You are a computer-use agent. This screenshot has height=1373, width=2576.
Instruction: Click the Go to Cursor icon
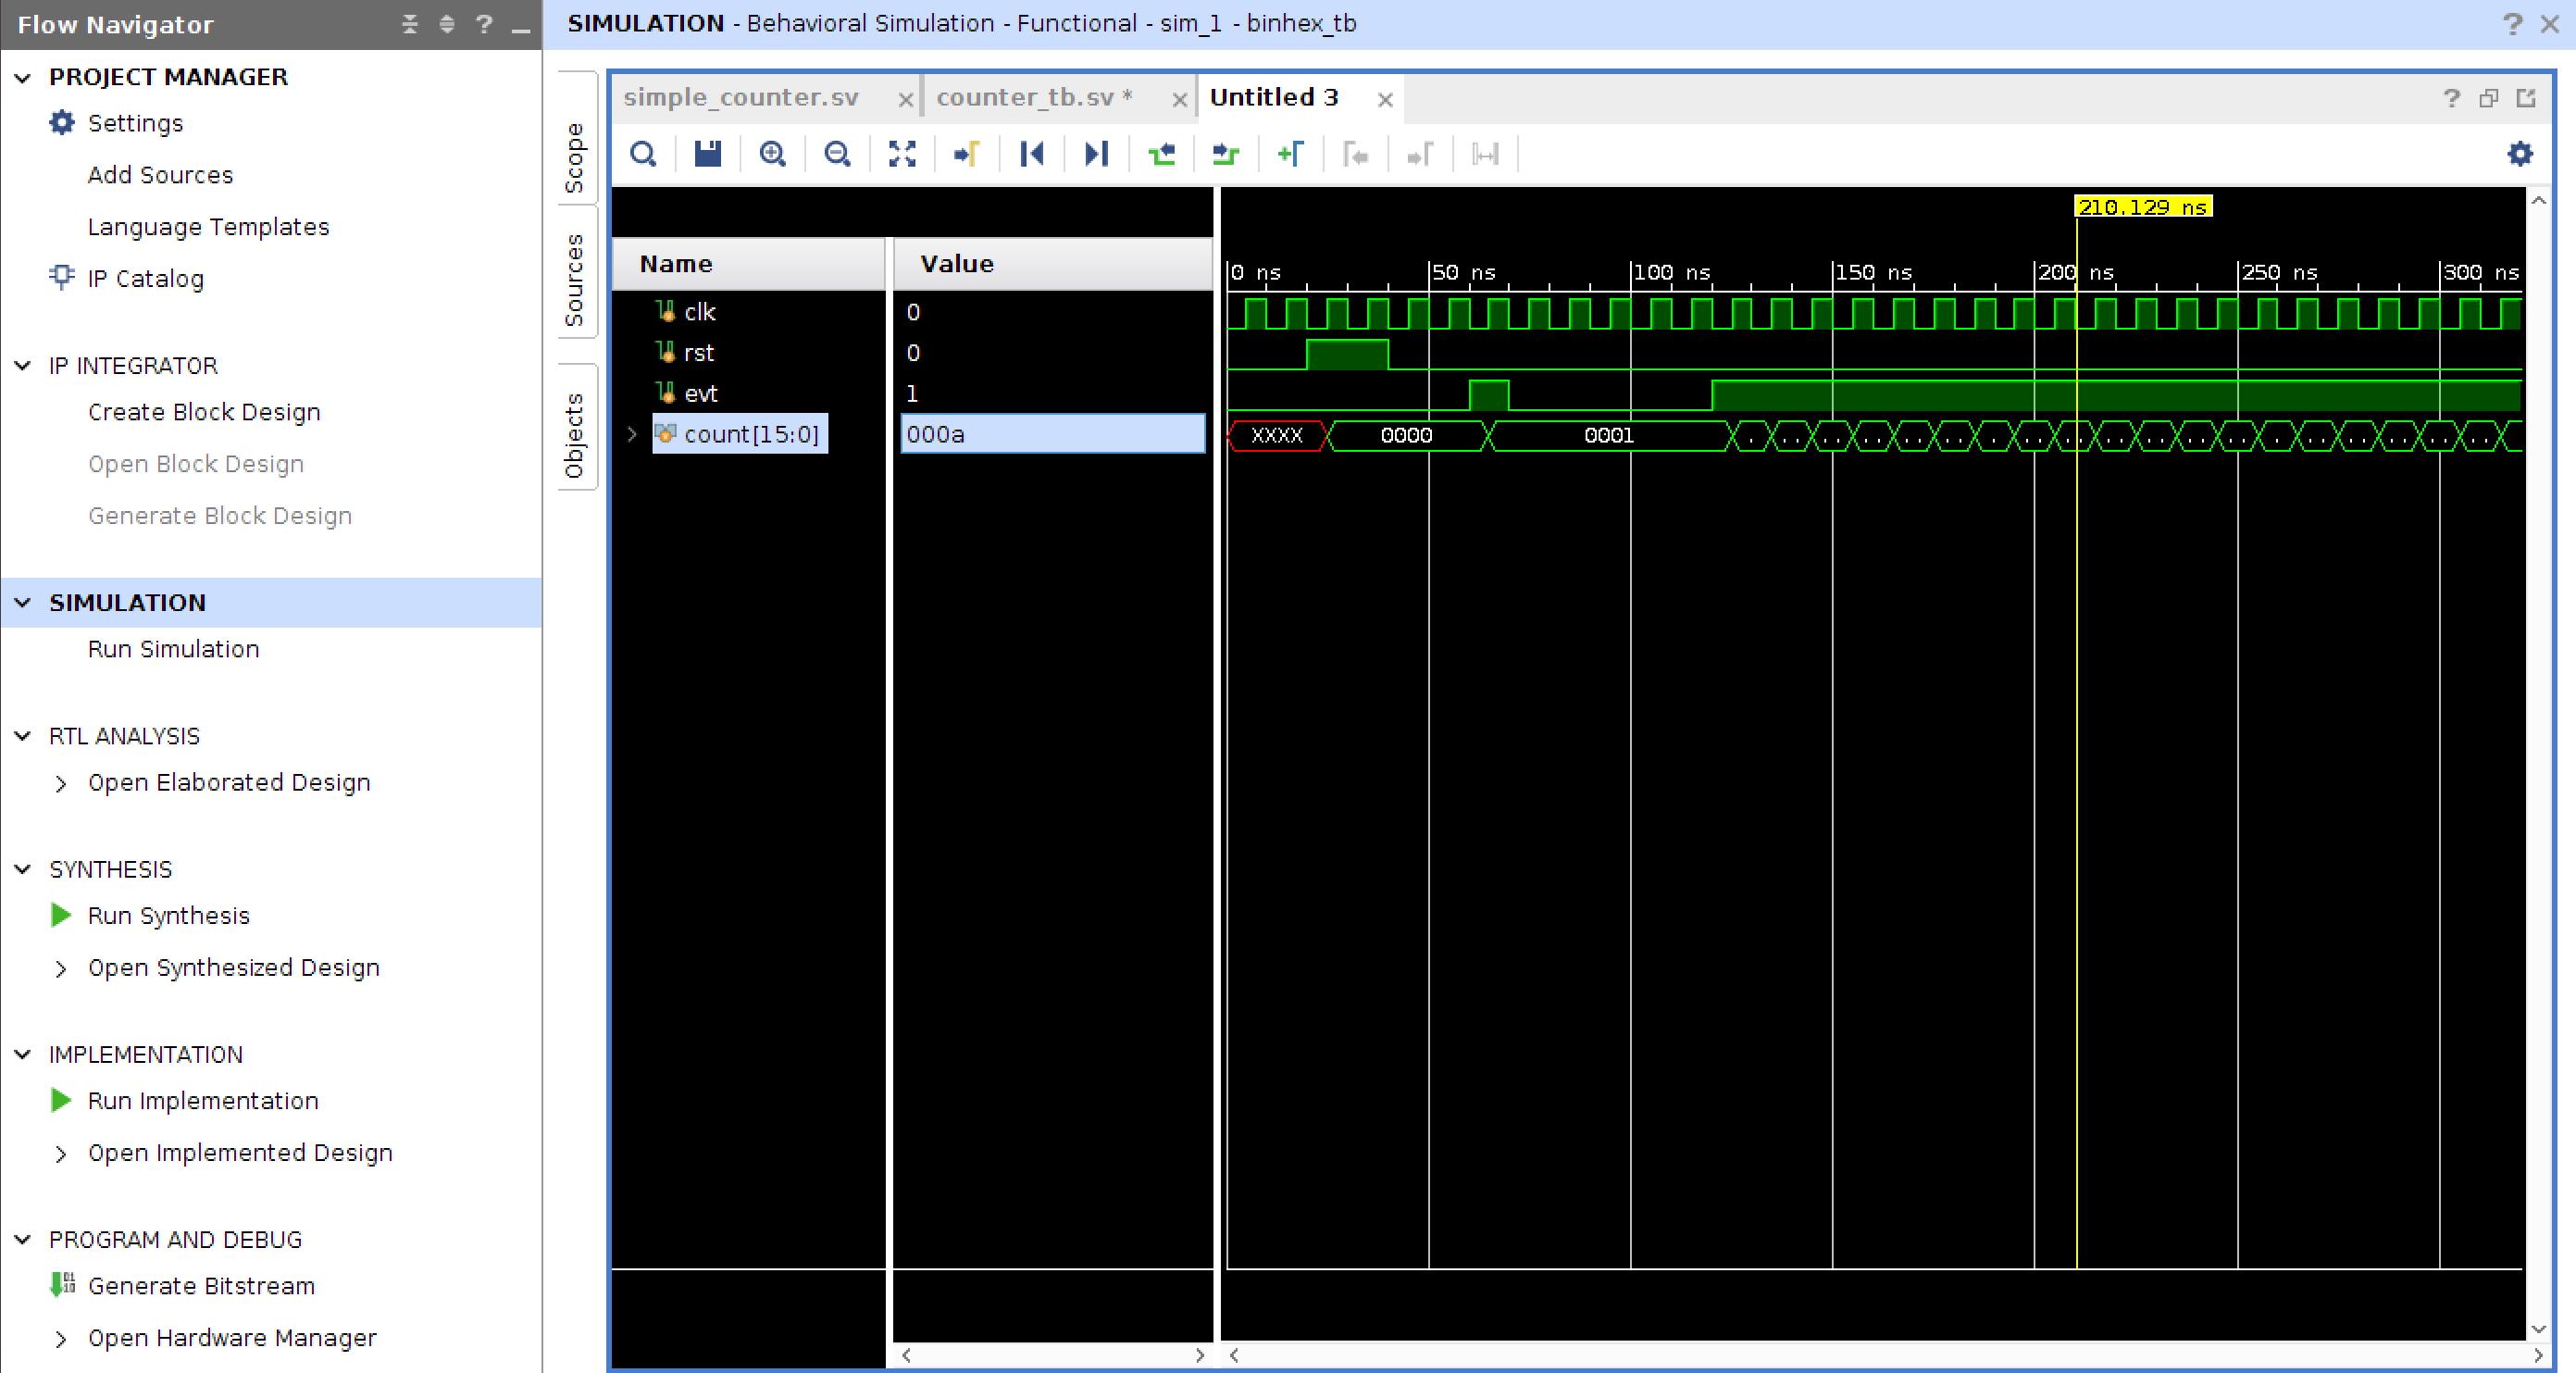pyautogui.click(x=967, y=154)
